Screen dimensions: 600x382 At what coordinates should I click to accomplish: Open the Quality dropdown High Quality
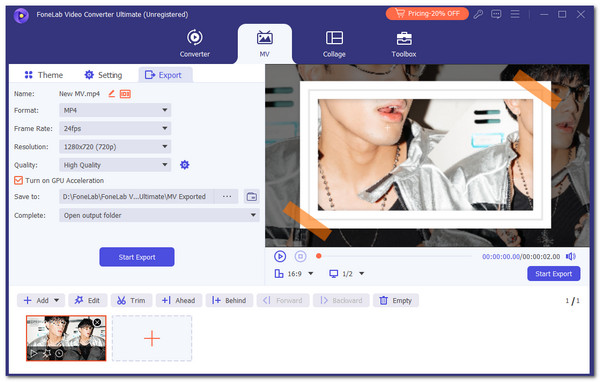(115, 165)
